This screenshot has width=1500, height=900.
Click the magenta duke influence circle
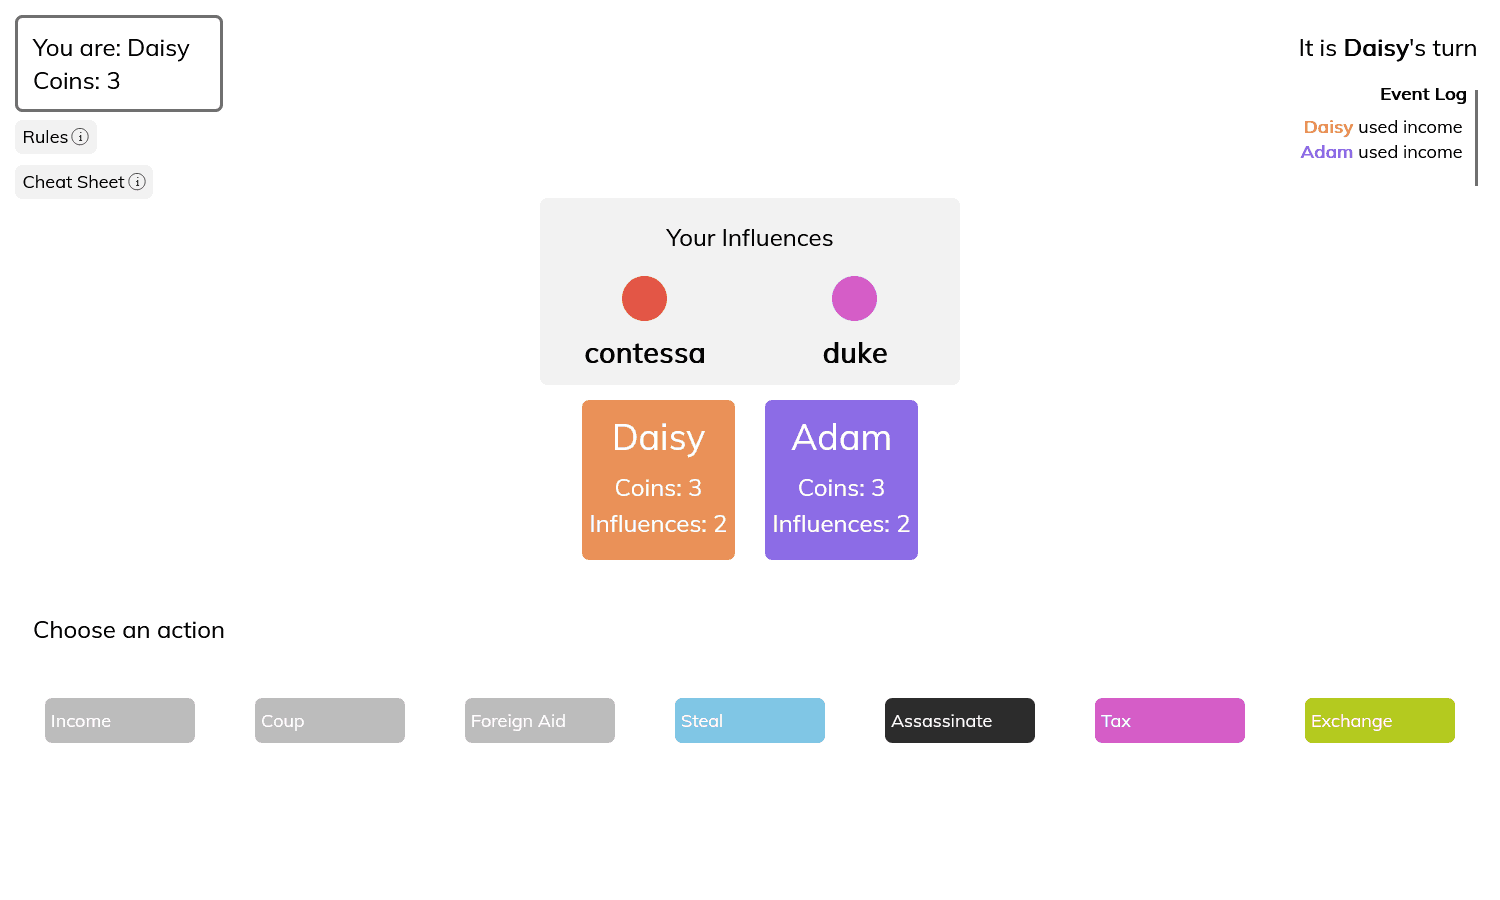pyautogui.click(x=854, y=298)
